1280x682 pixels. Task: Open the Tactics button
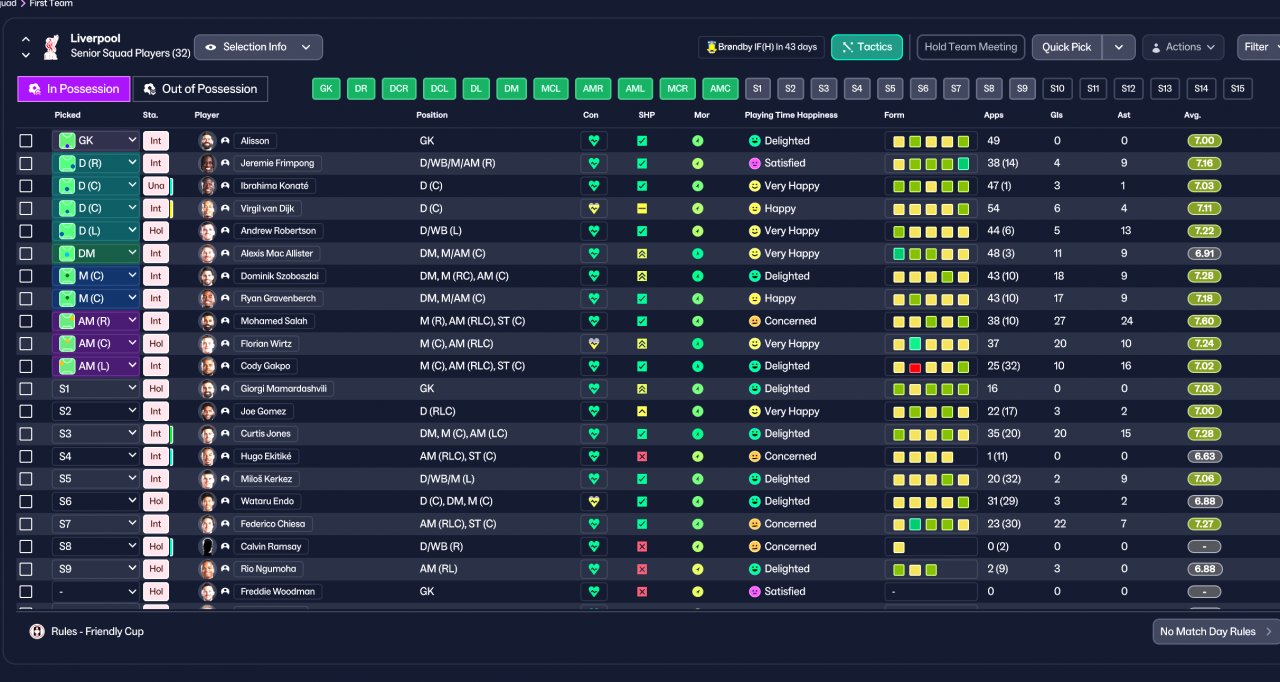(867, 47)
